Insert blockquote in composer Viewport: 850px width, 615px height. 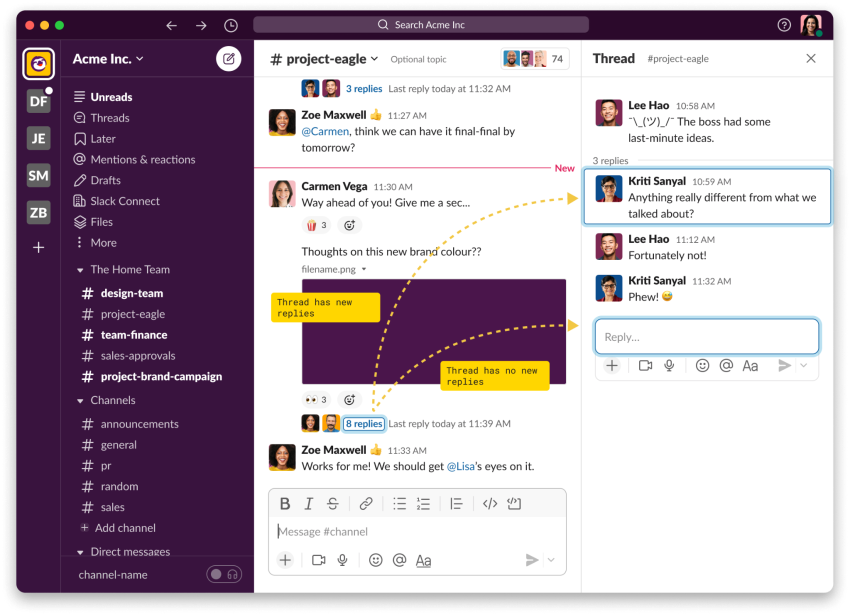(x=456, y=504)
